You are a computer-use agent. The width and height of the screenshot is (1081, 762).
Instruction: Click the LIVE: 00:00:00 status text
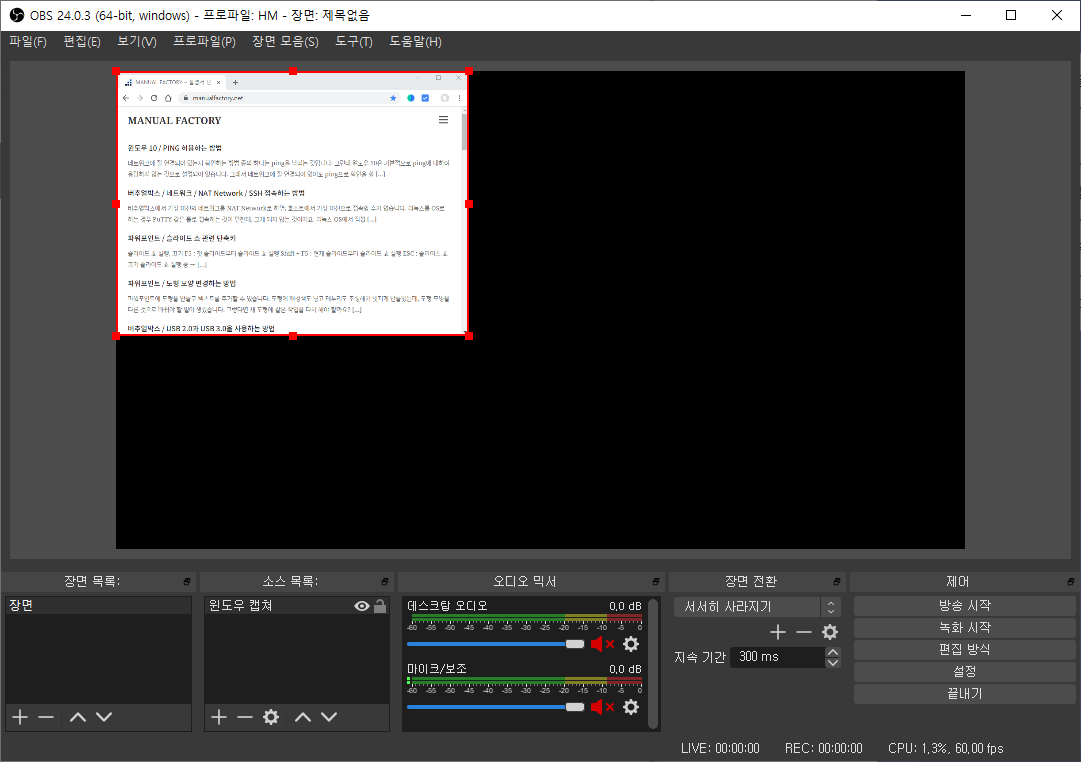point(720,748)
